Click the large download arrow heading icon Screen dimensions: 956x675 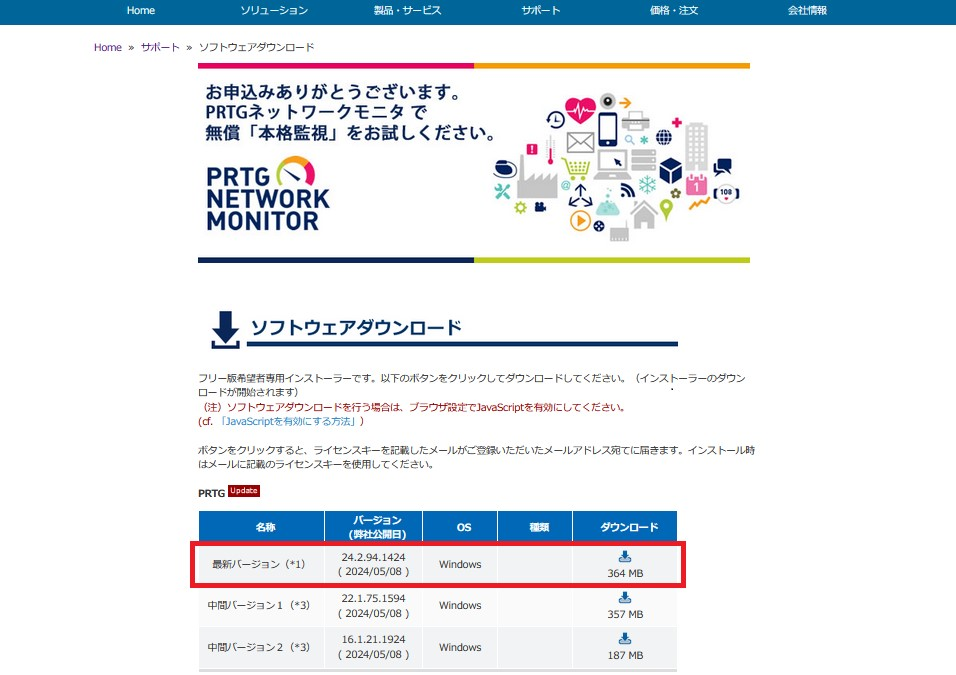225,330
